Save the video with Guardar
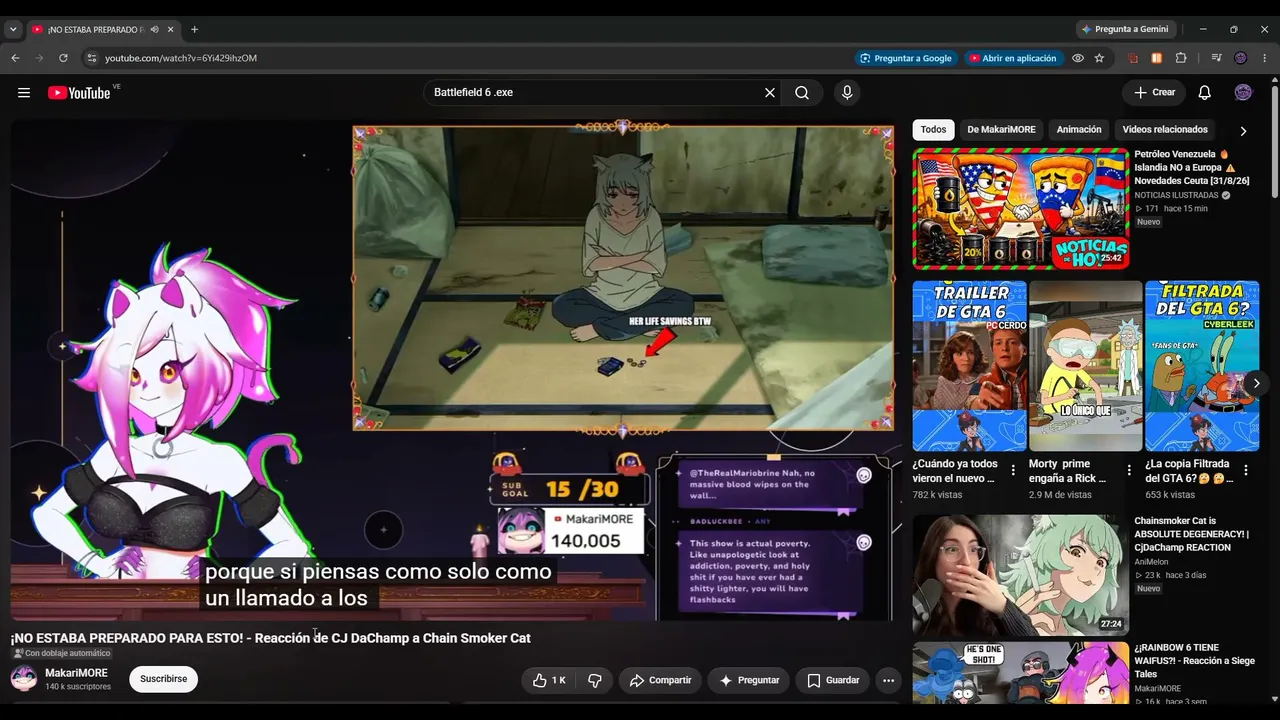Viewport: 1280px width, 720px height. click(x=833, y=680)
